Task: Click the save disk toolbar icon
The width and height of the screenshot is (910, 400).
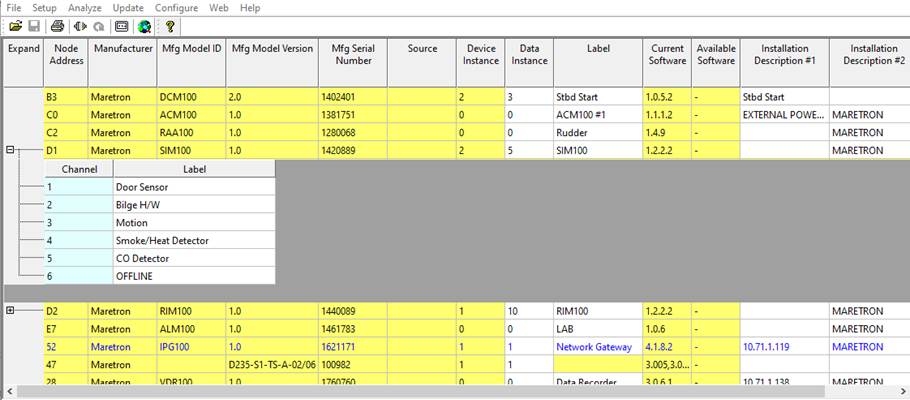Action: pyautogui.click(x=34, y=26)
